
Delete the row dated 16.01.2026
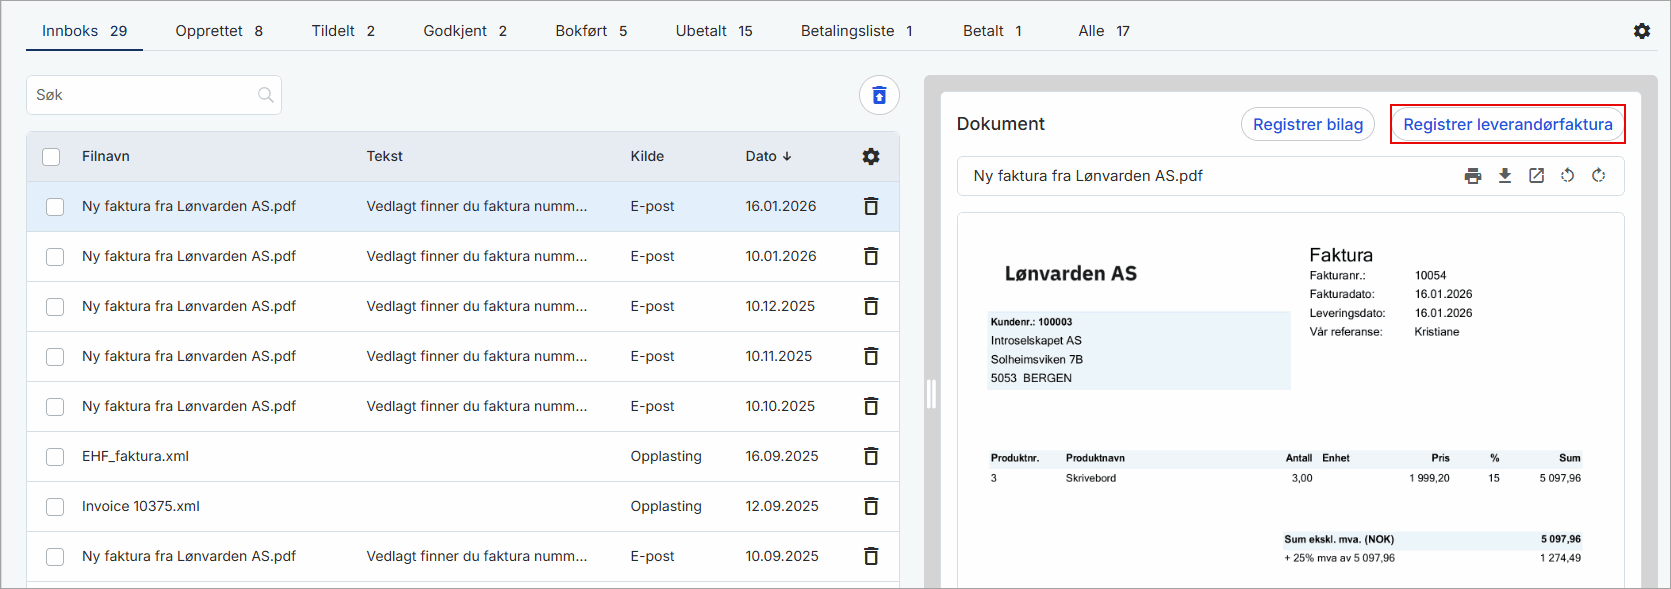[871, 206]
